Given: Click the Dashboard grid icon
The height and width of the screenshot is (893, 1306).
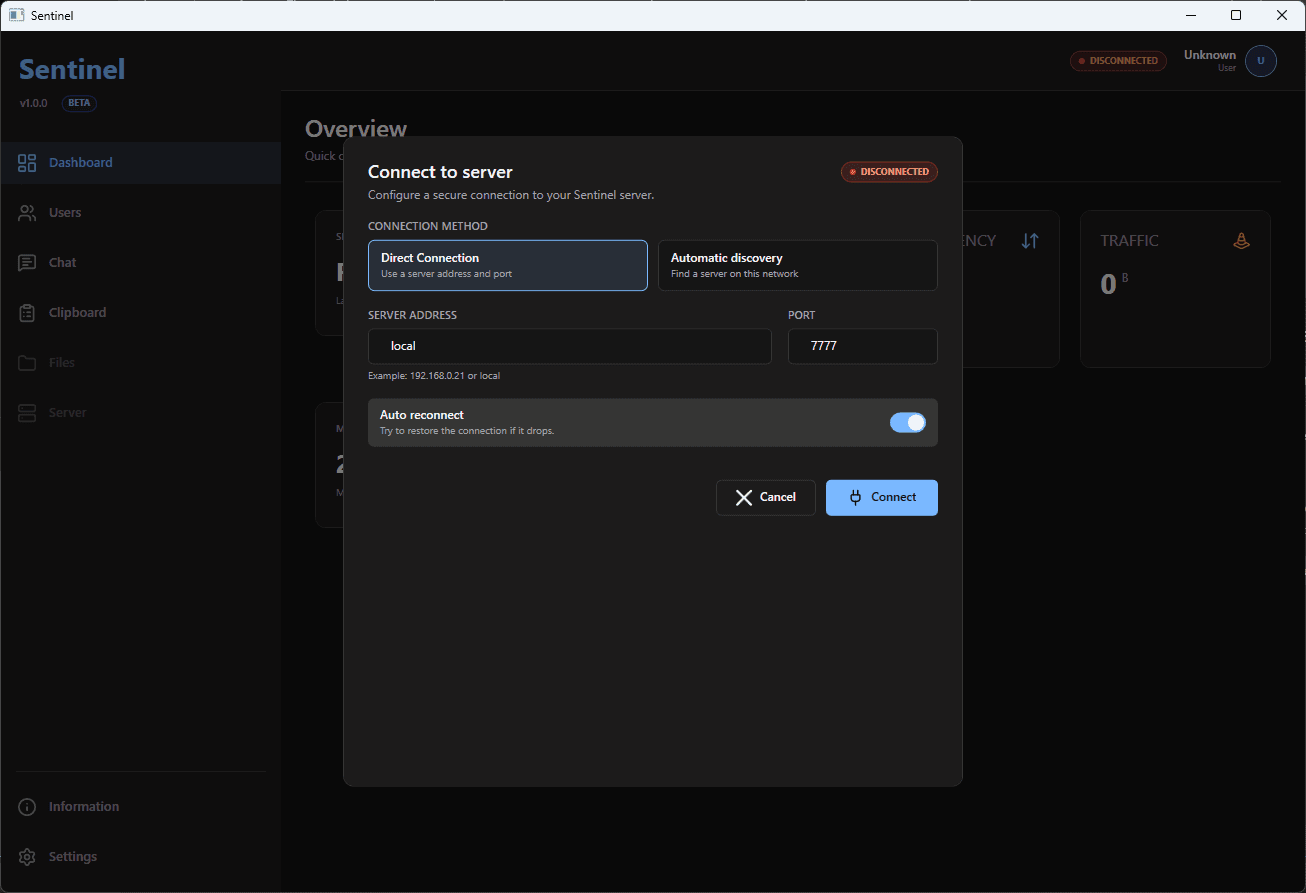Looking at the screenshot, I should pos(27,163).
